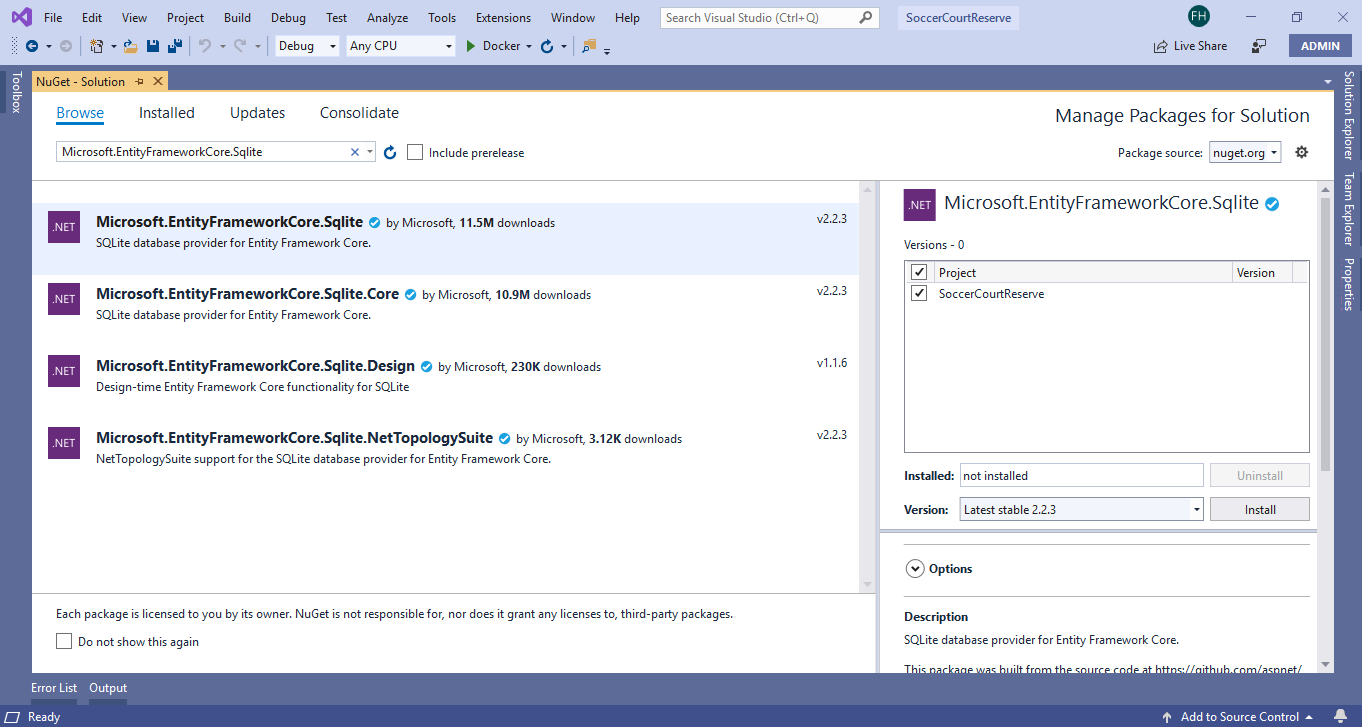Open NuGet settings gear icon

1301,152
